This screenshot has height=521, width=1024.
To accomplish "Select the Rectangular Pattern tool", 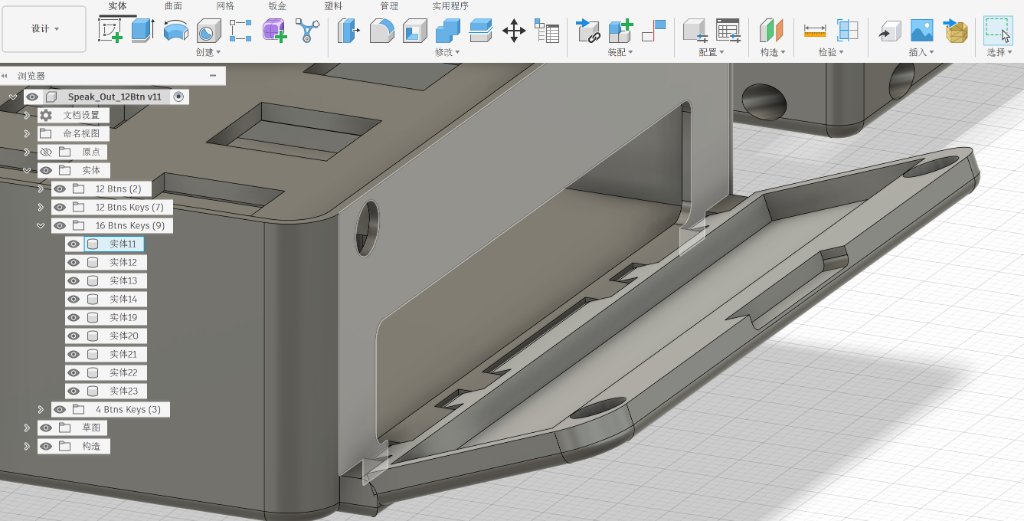I will click(240, 30).
